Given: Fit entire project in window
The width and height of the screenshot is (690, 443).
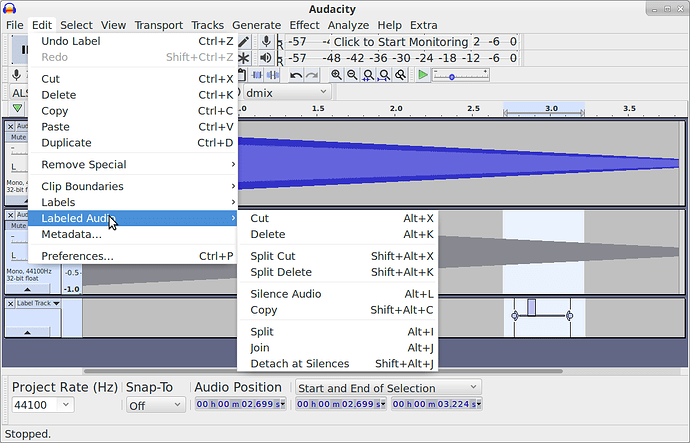Looking at the screenshot, I should [x=384, y=75].
